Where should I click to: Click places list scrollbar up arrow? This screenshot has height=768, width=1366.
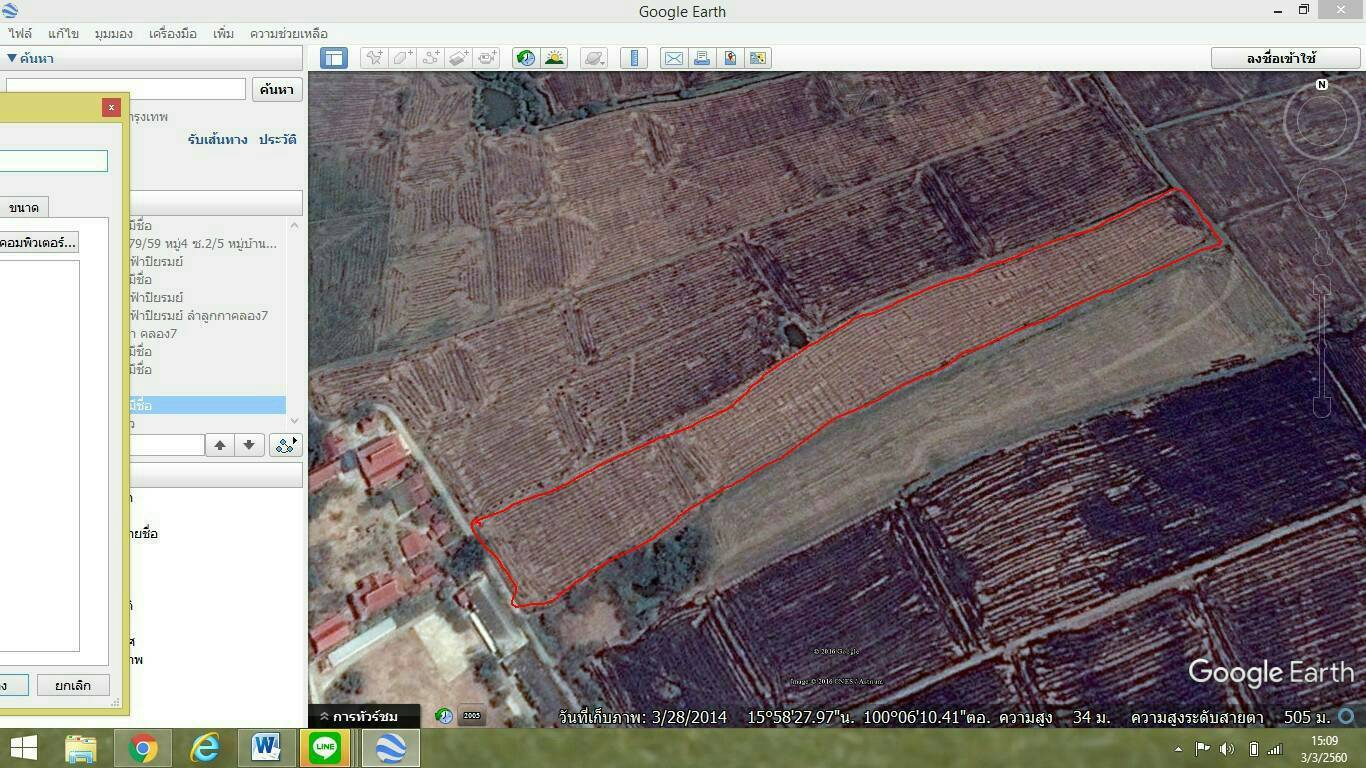(x=295, y=225)
